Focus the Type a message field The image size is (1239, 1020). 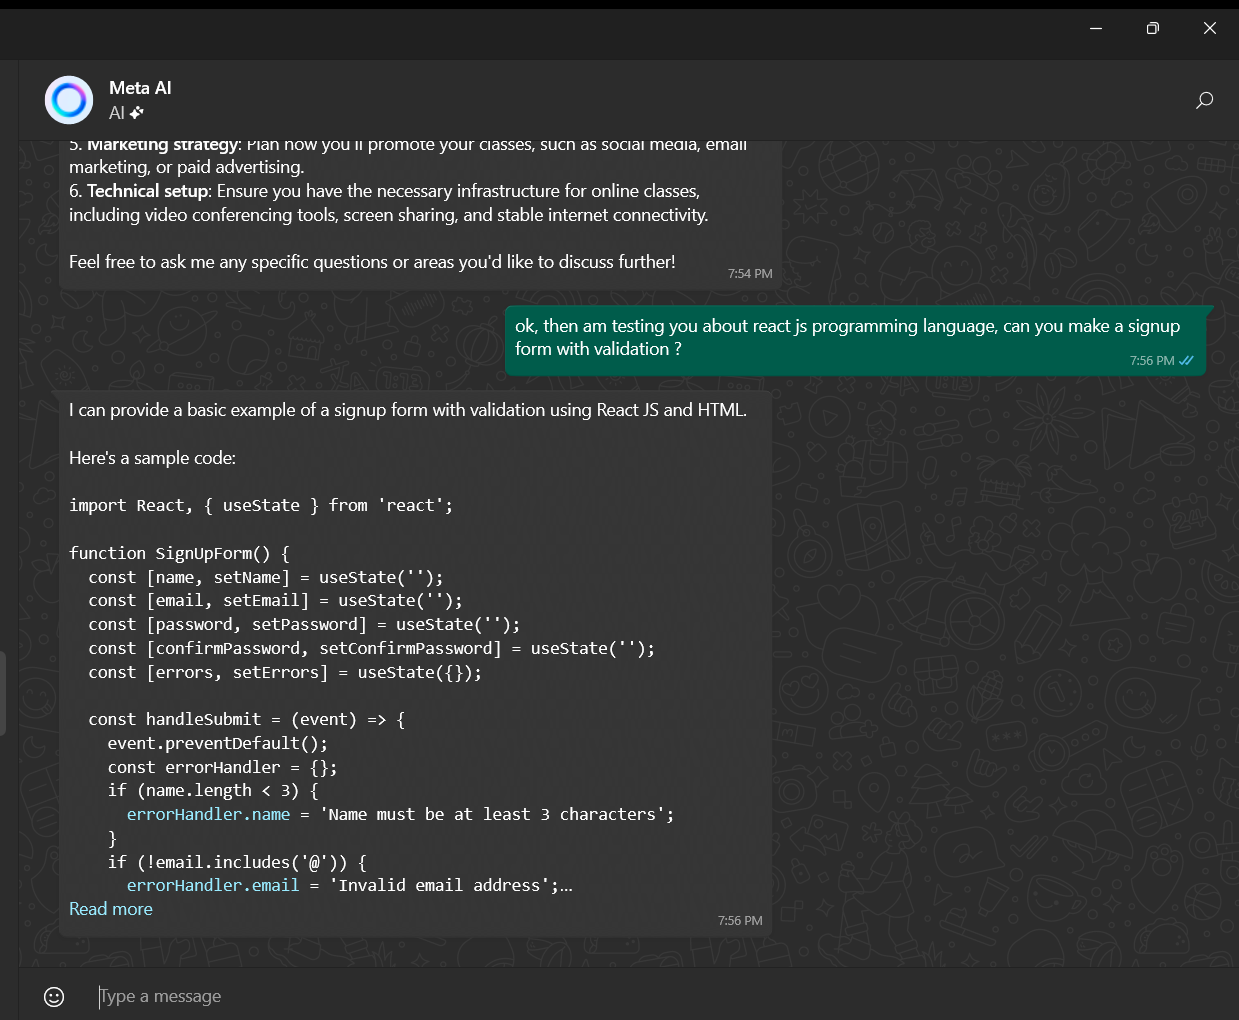[600, 996]
